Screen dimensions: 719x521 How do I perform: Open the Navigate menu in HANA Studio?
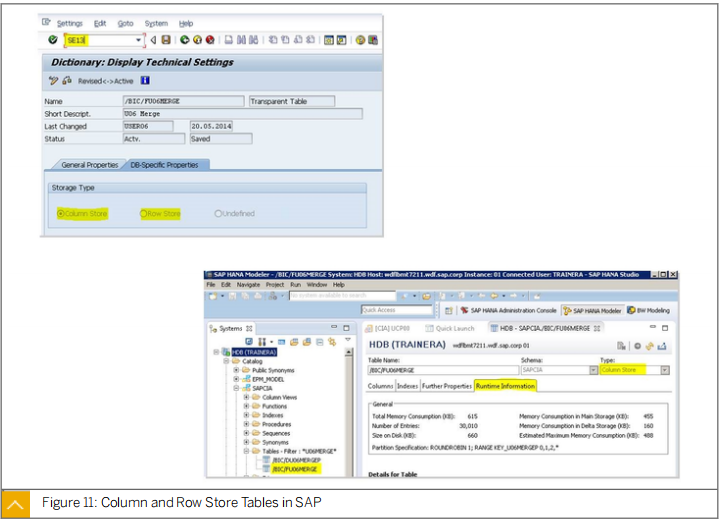[x=248, y=285]
